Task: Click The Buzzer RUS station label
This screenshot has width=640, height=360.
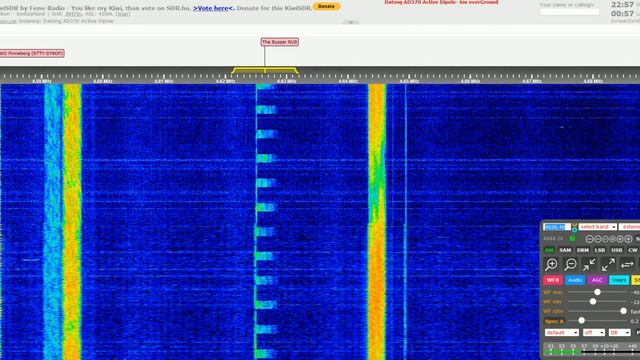Action: (x=280, y=42)
